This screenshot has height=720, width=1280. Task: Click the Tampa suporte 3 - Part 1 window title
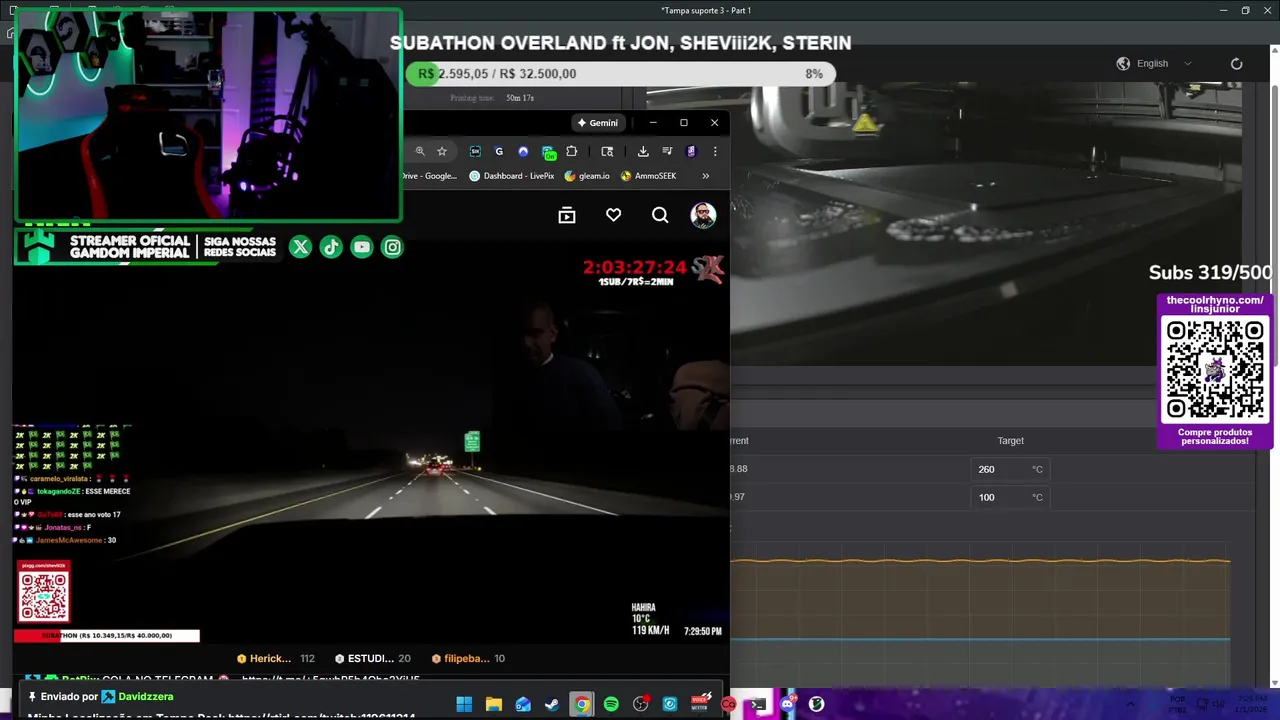[706, 10]
